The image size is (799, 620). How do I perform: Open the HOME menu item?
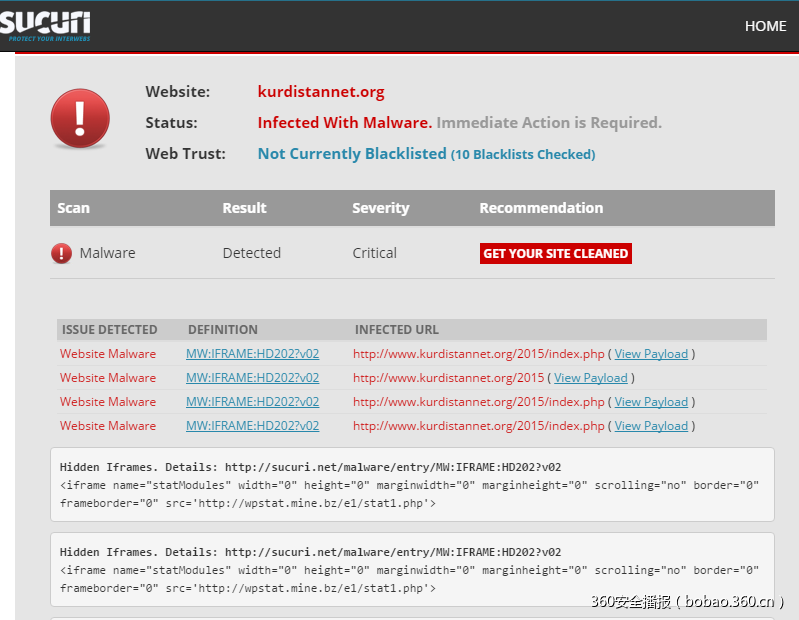765,26
